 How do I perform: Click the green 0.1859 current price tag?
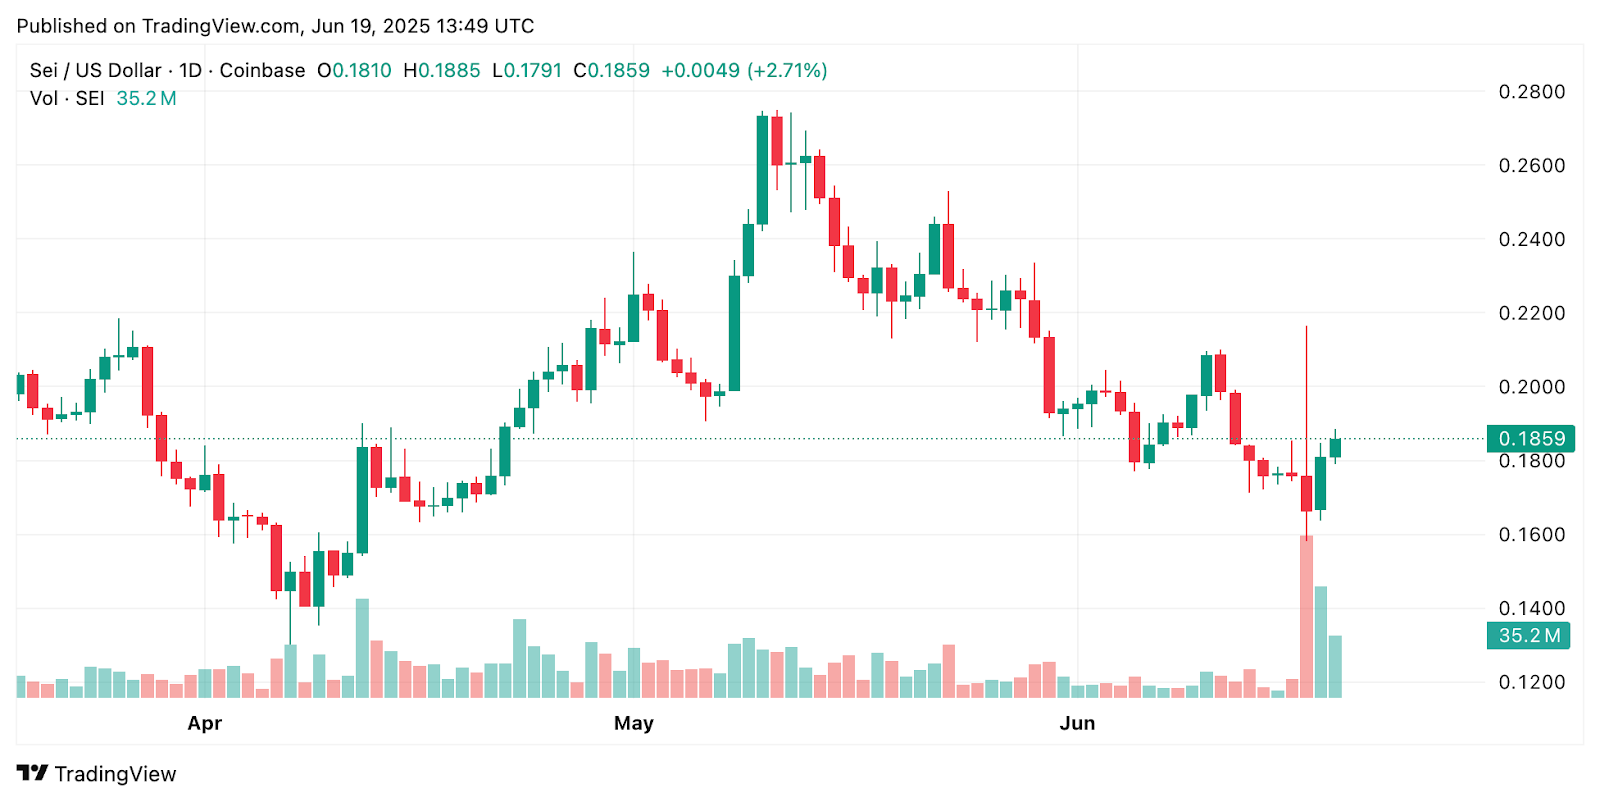pyautogui.click(x=1531, y=438)
